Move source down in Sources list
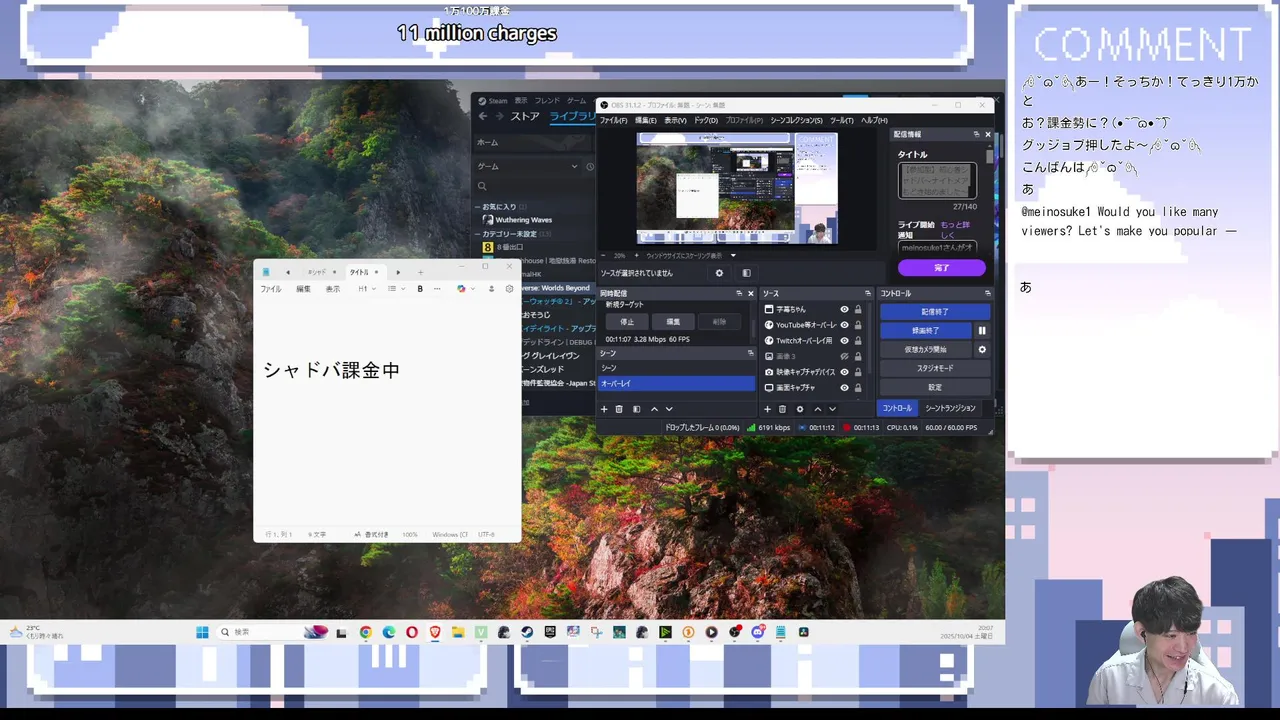 click(x=832, y=409)
